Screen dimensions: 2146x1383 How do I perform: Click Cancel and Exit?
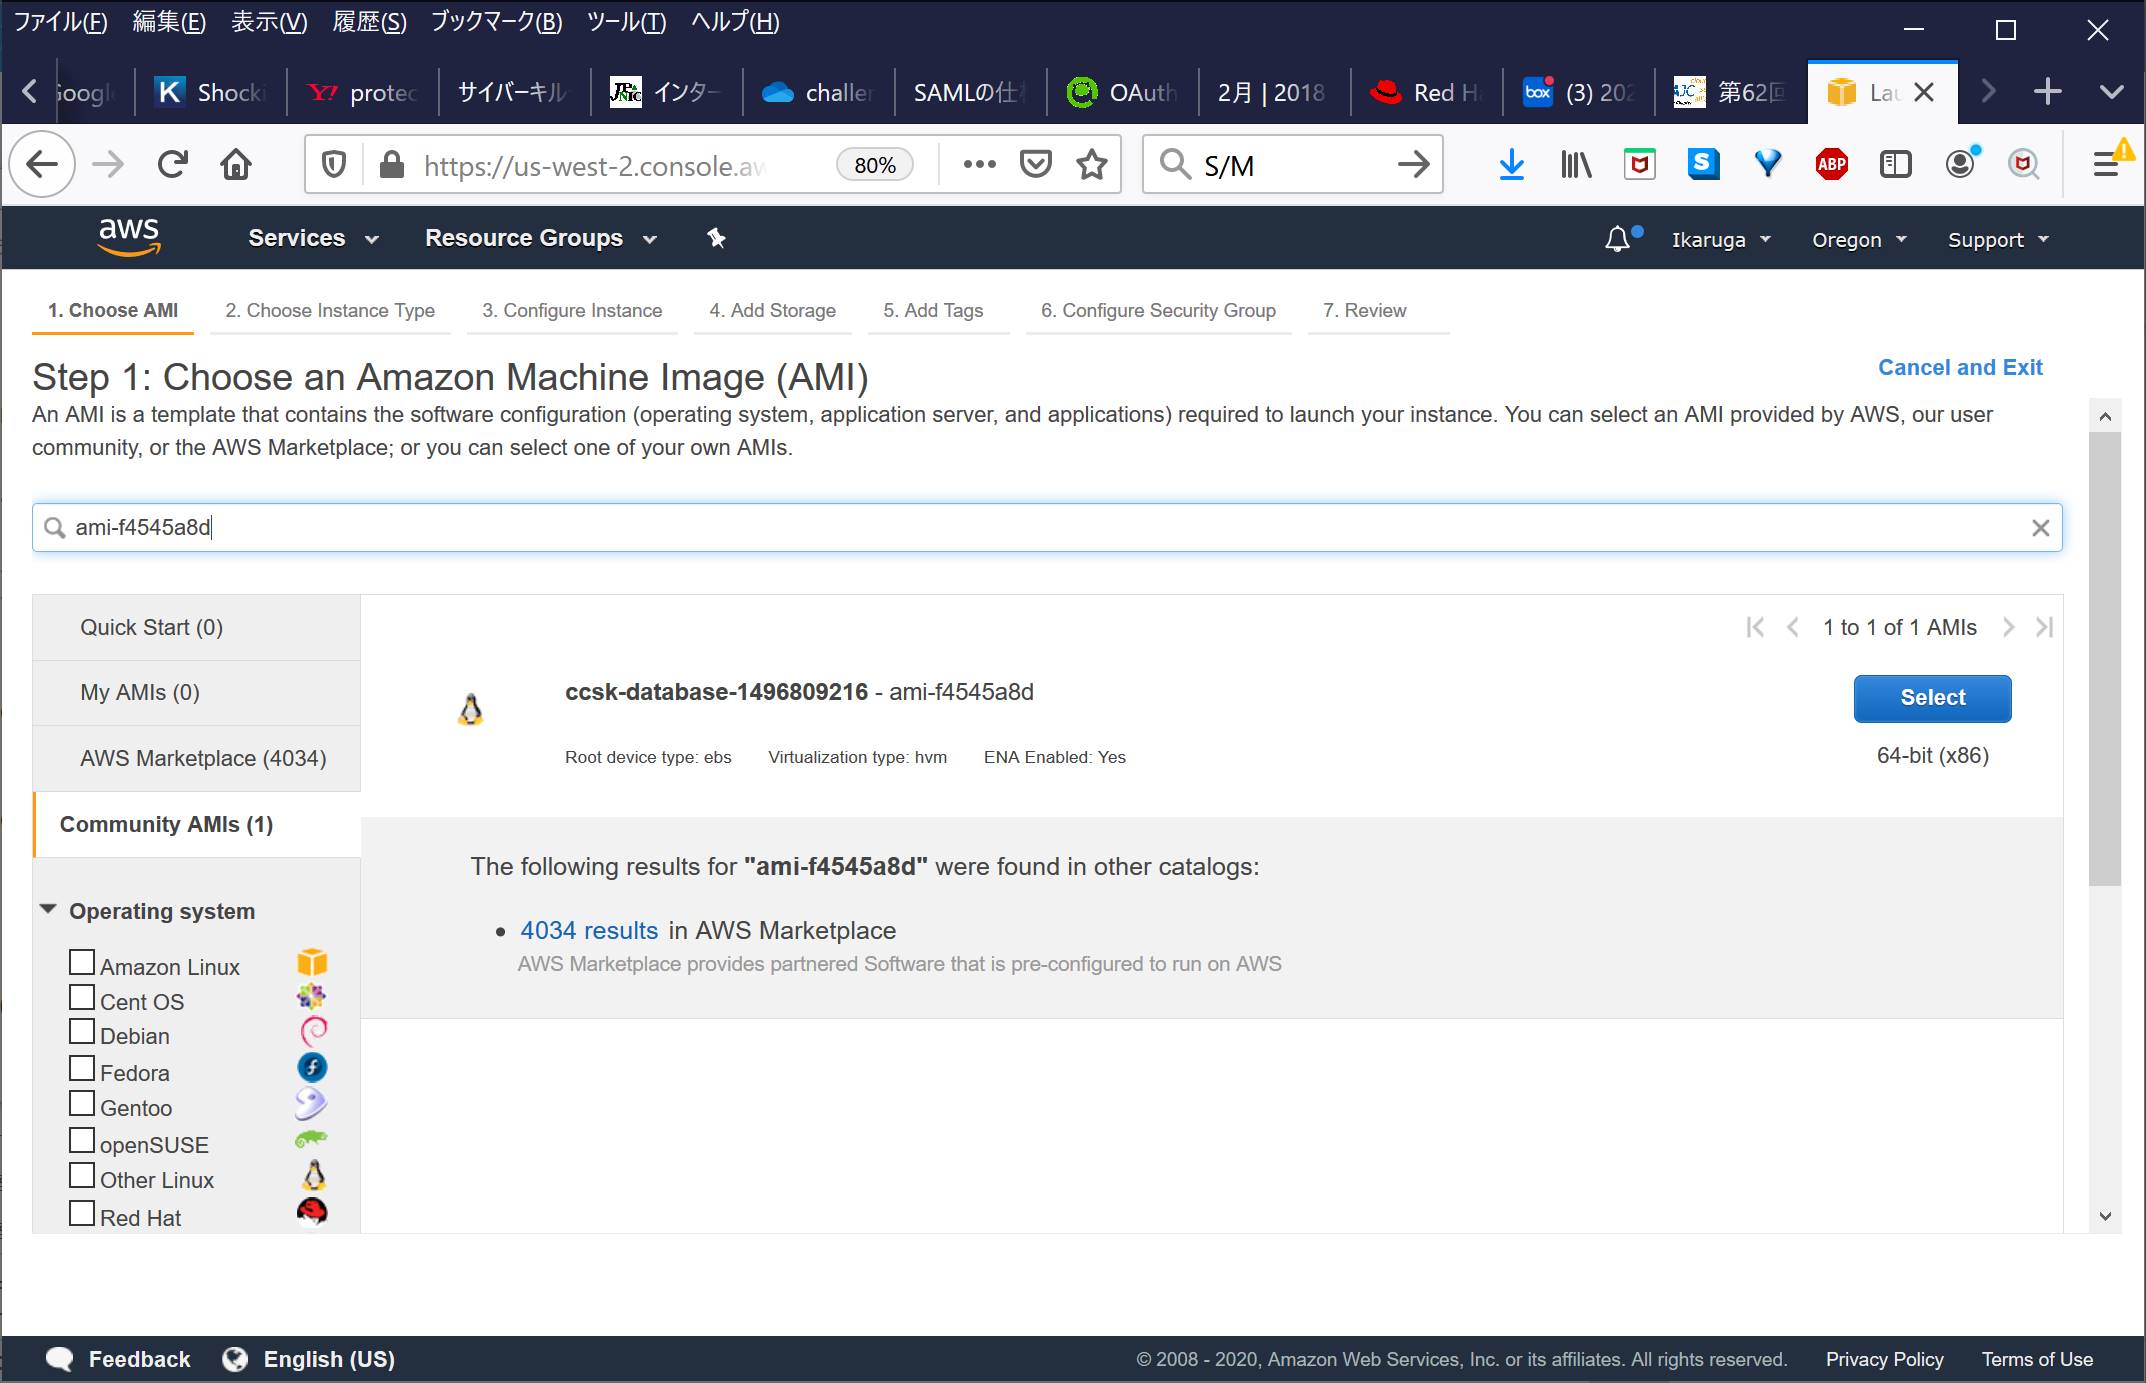(x=1960, y=367)
